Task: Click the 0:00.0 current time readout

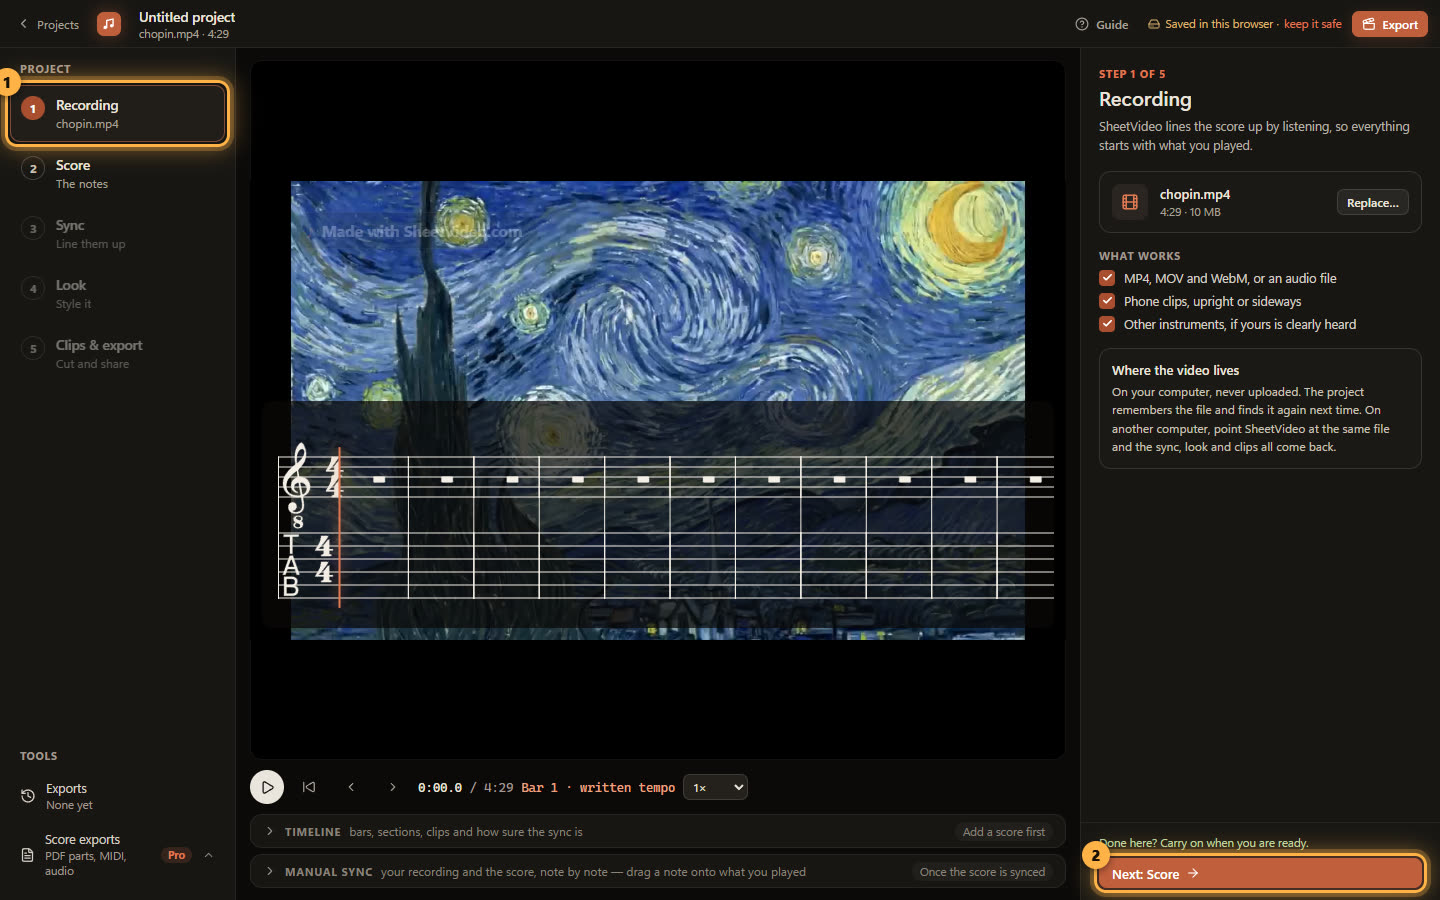Action: (x=440, y=788)
